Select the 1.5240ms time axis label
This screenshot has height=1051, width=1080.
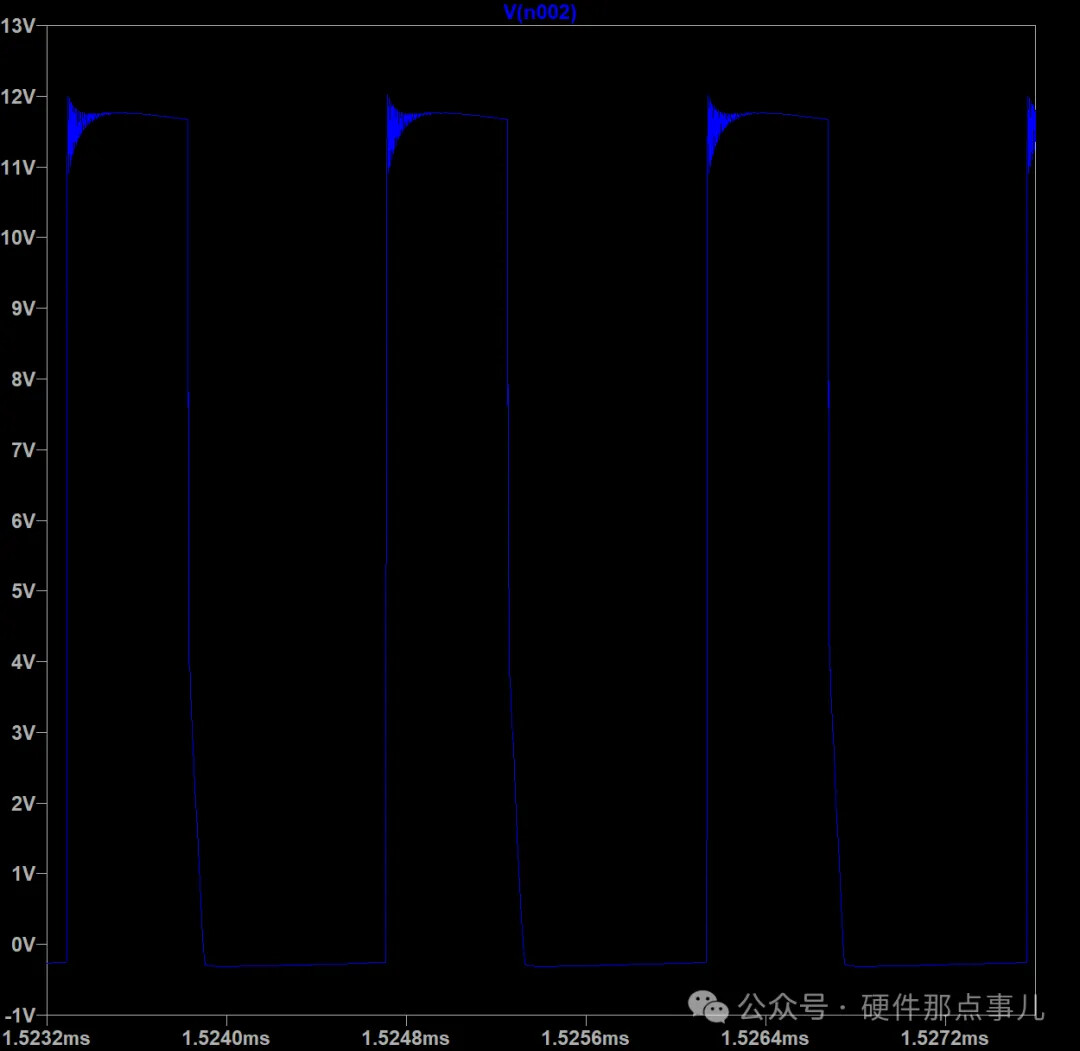(227, 1038)
